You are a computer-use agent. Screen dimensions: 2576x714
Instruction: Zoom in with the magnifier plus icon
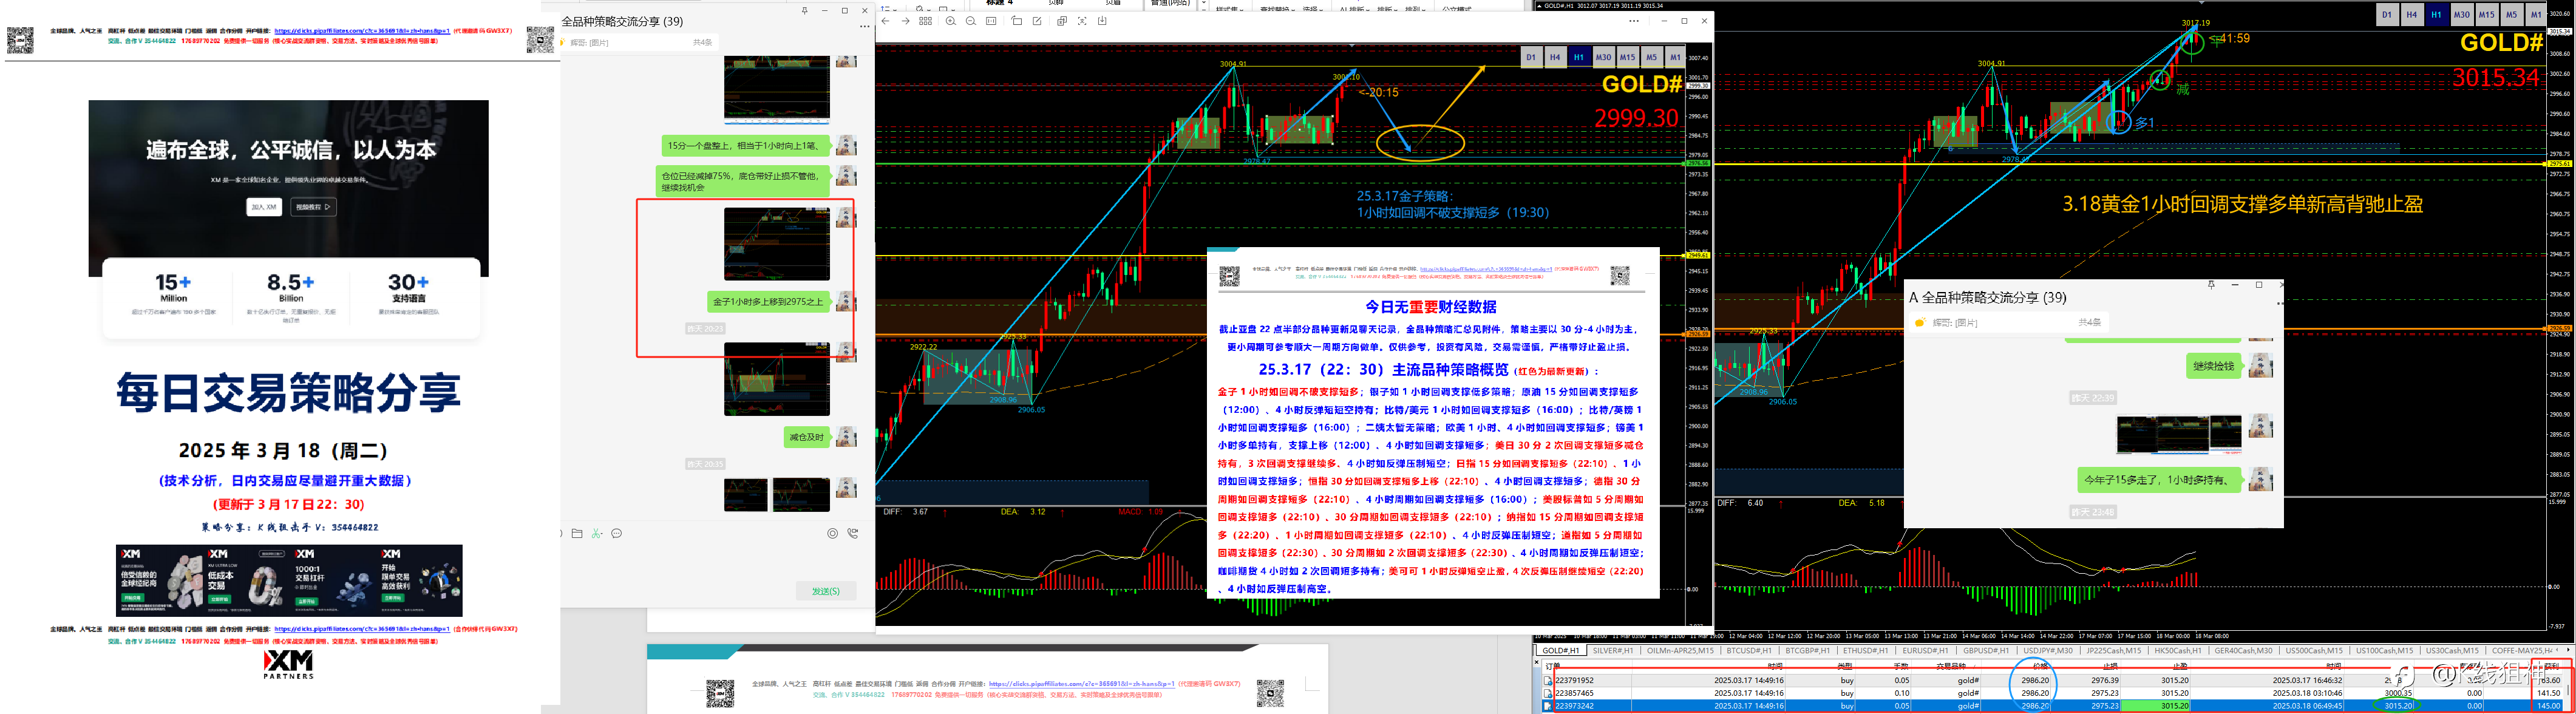pos(951,21)
